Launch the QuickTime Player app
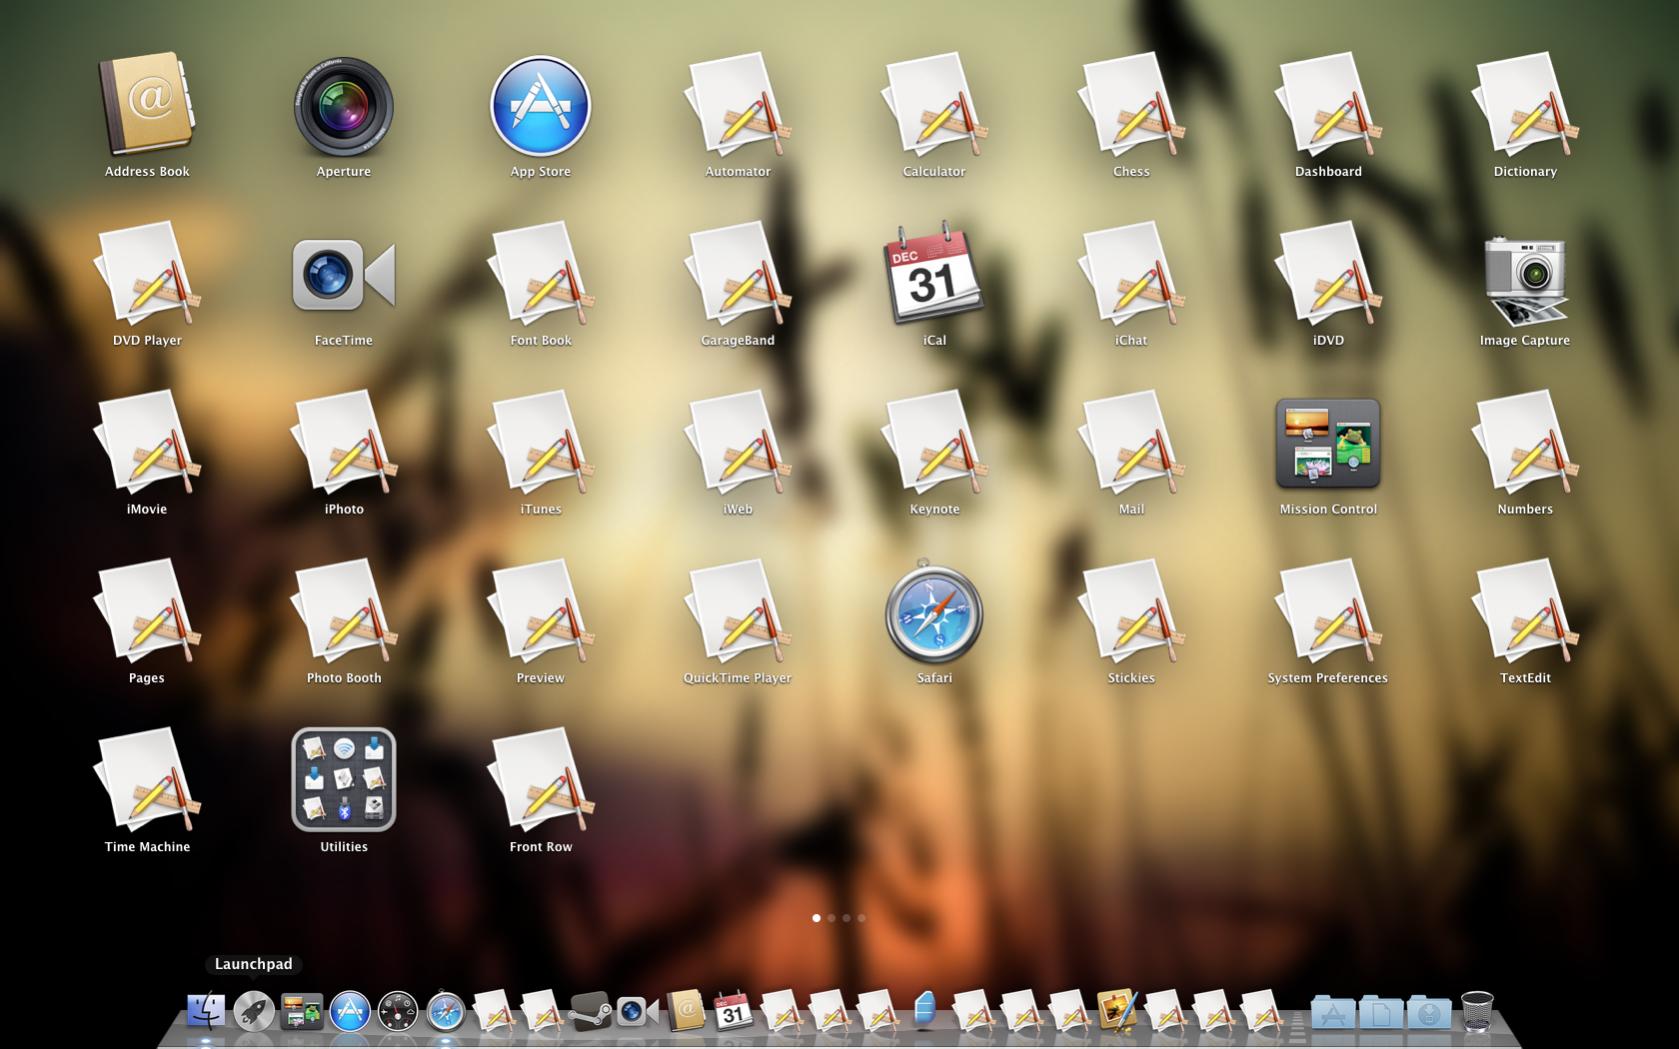1679x1049 pixels. point(738,612)
